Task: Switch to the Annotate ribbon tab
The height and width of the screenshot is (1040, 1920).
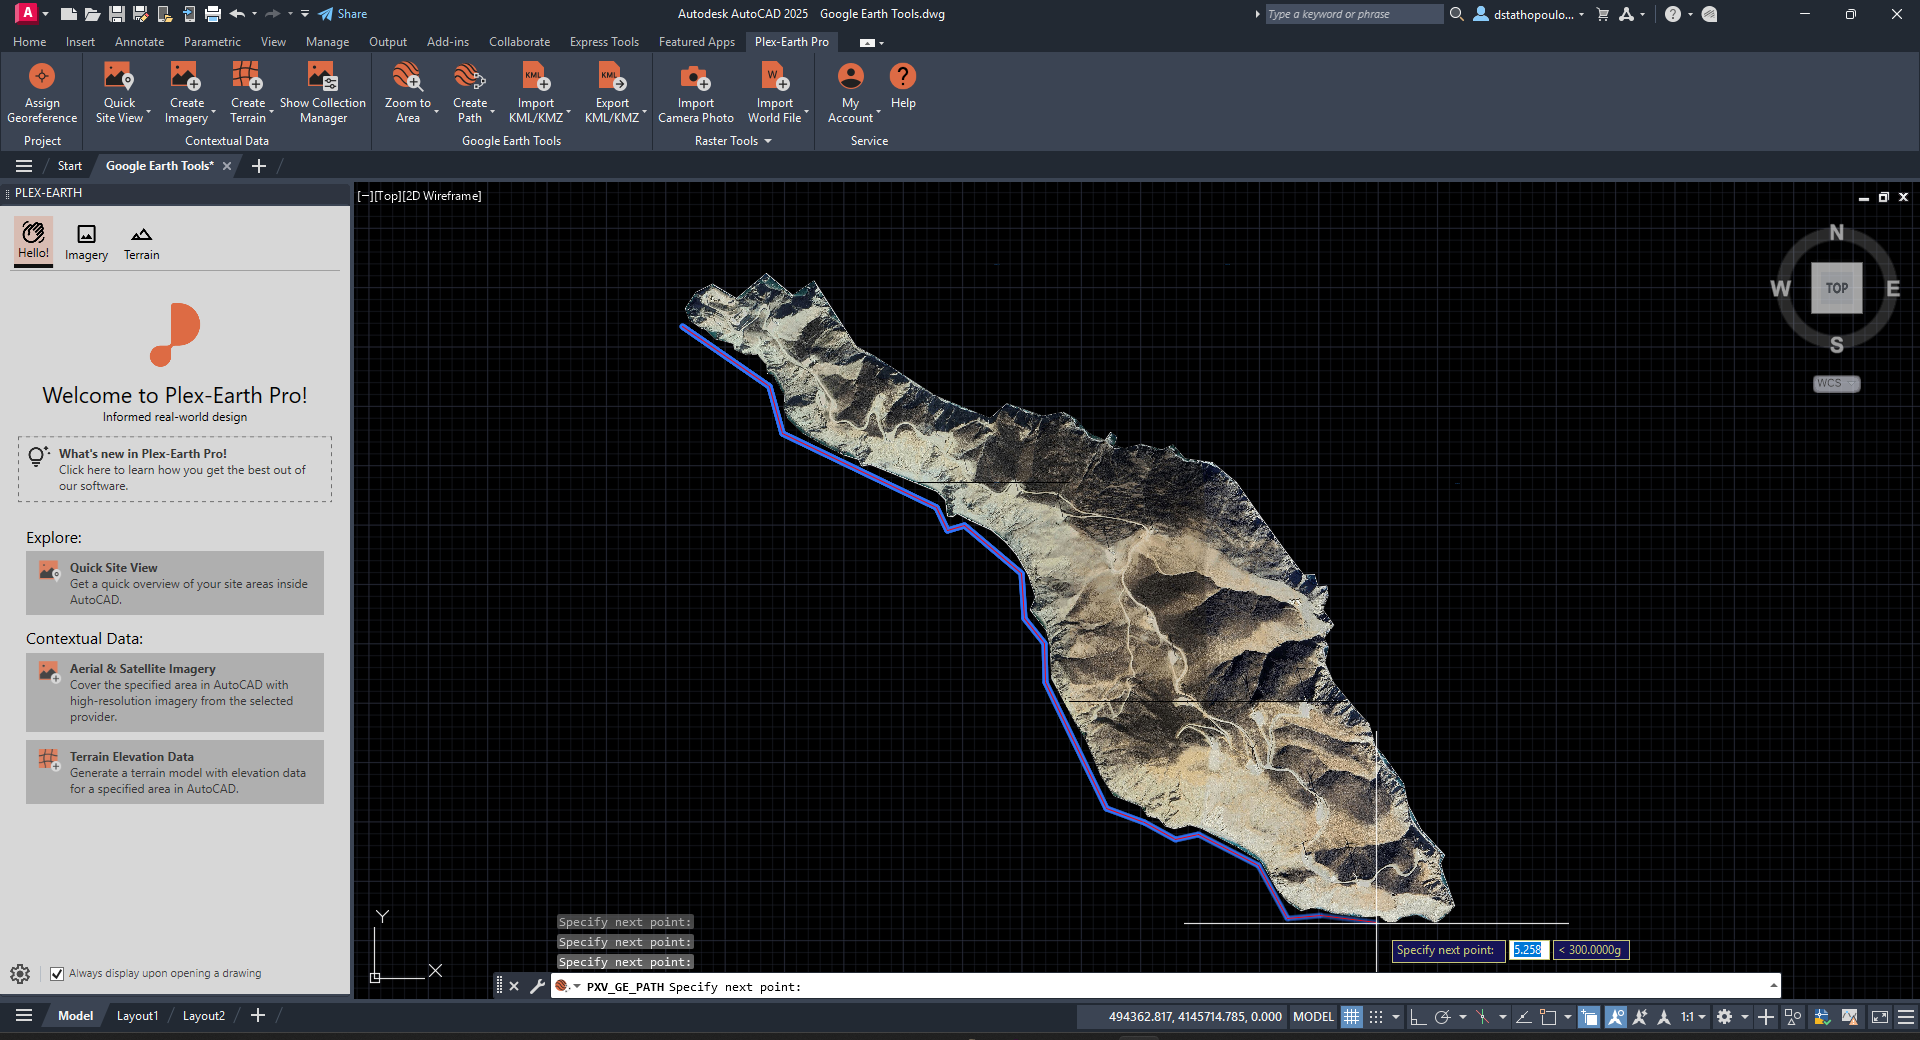Action: 139,42
